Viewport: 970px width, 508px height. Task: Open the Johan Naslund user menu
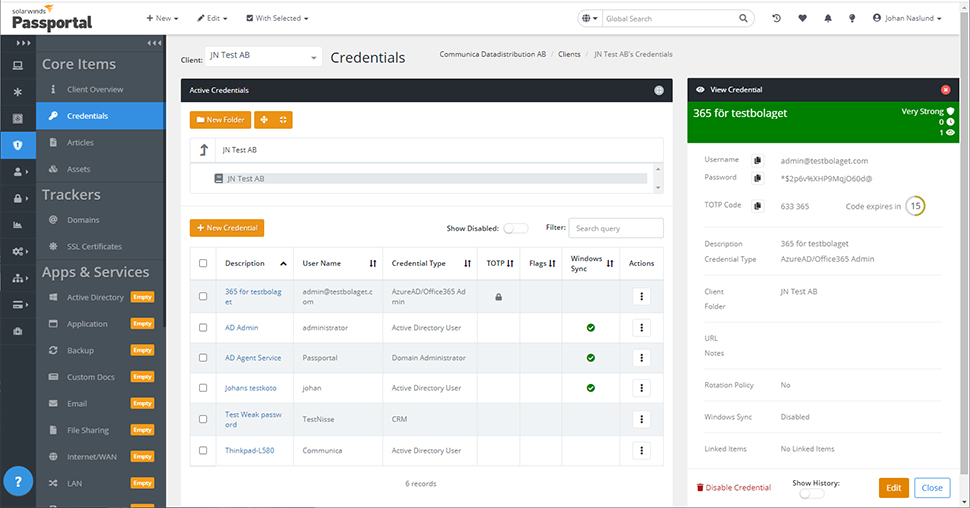(x=907, y=19)
